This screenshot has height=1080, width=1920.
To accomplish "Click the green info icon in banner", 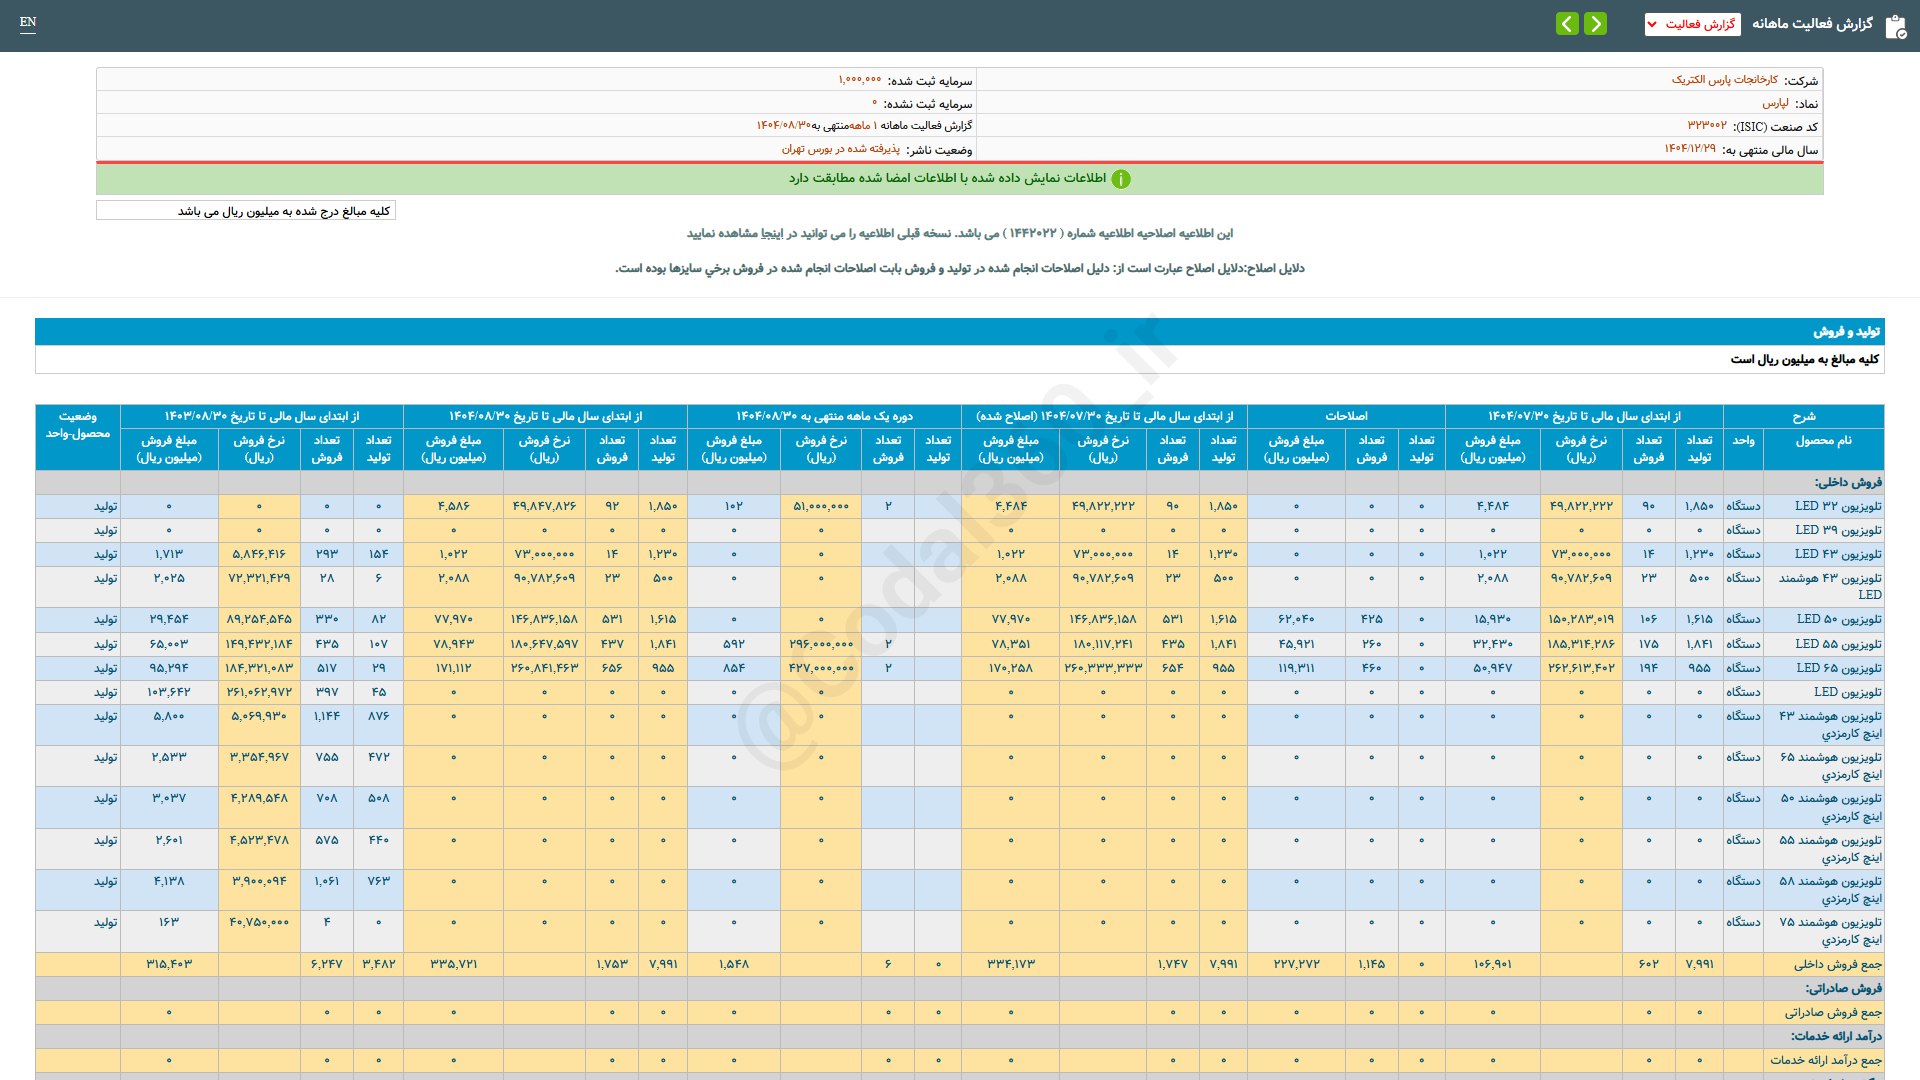I will pos(1121,179).
